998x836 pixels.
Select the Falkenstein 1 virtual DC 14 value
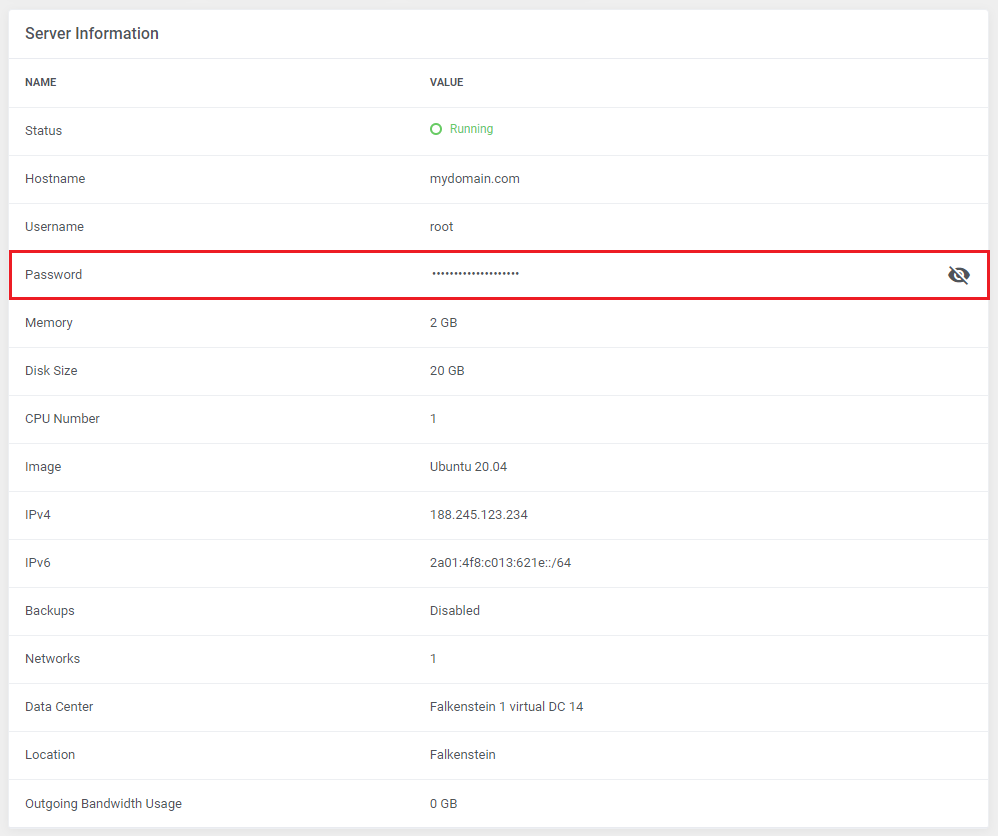click(506, 707)
